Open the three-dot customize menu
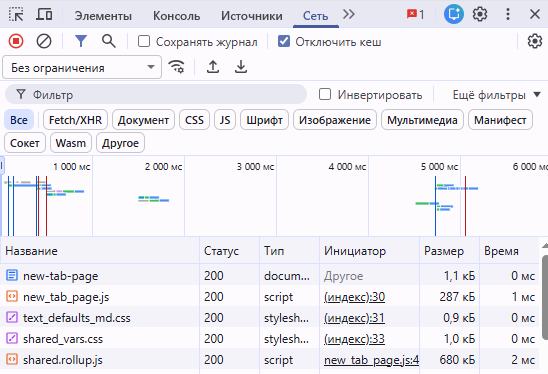 pyautogui.click(x=508, y=14)
